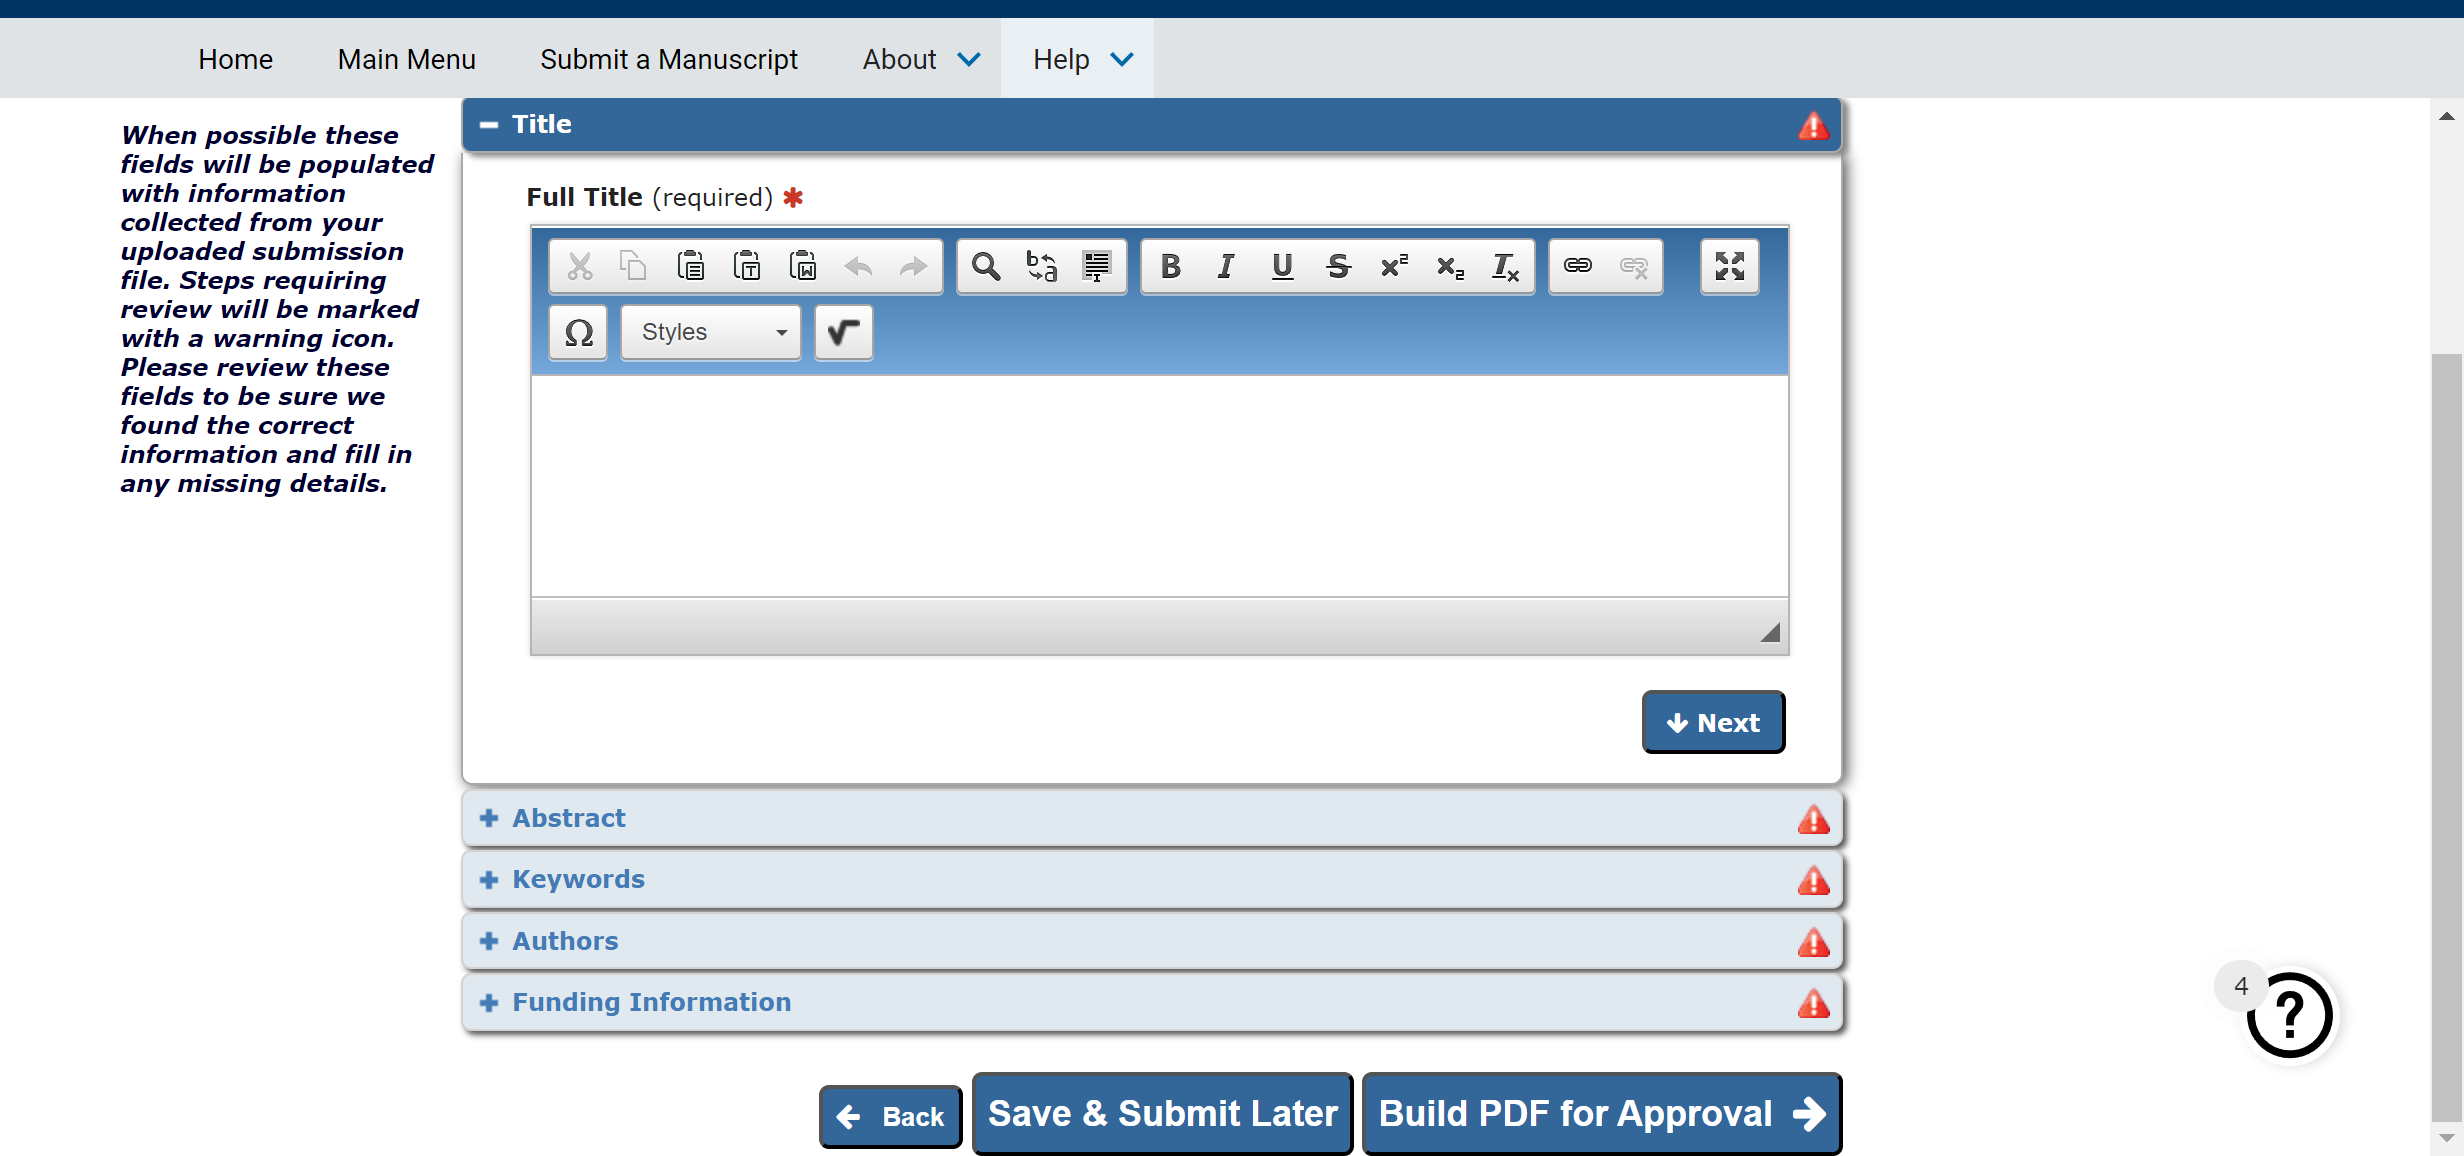This screenshot has height=1156, width=2464.
Task: Click the Insert Link icon
Action: click(x=1578, y=266)
